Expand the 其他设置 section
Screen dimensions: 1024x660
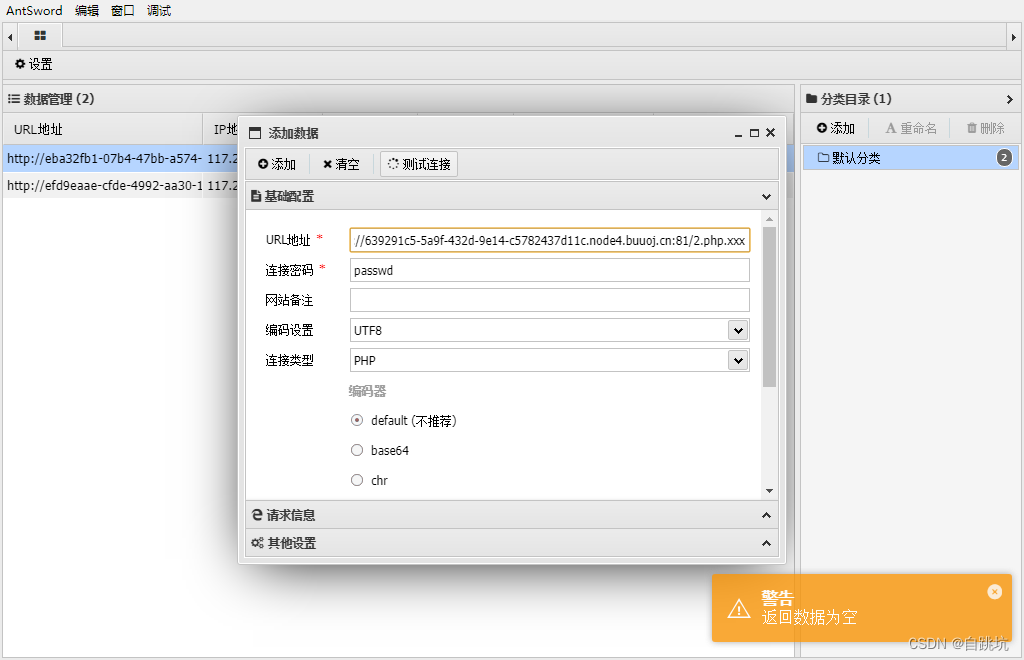click(x=766, y=543)
